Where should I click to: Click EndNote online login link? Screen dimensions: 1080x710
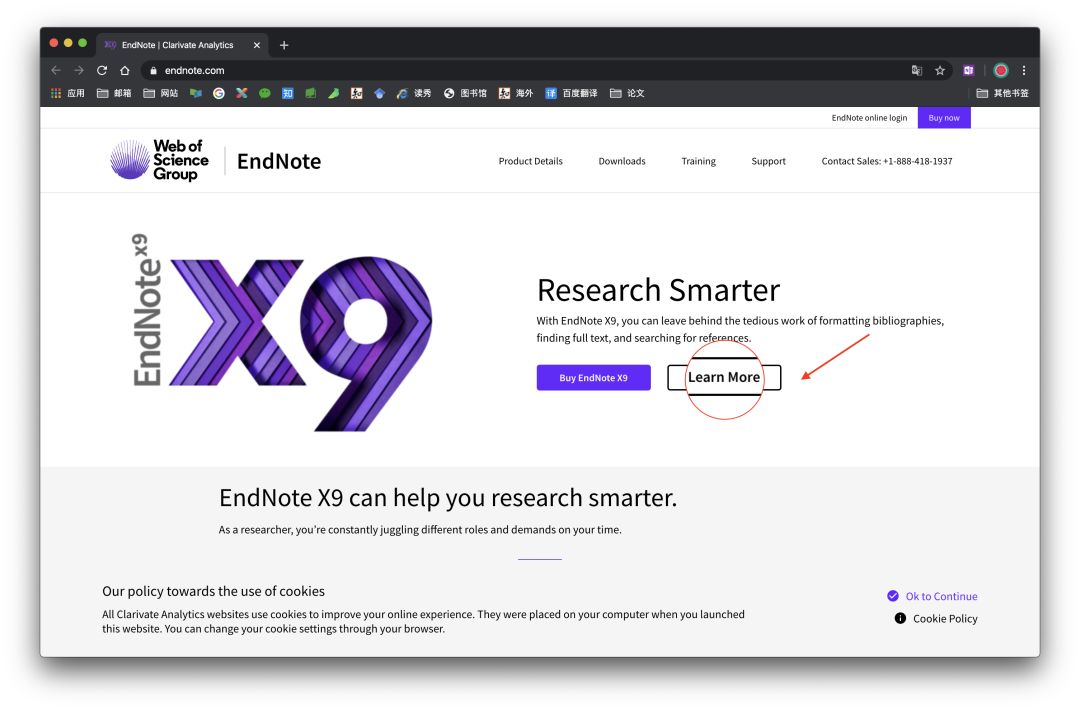click(x=869, y=118)
